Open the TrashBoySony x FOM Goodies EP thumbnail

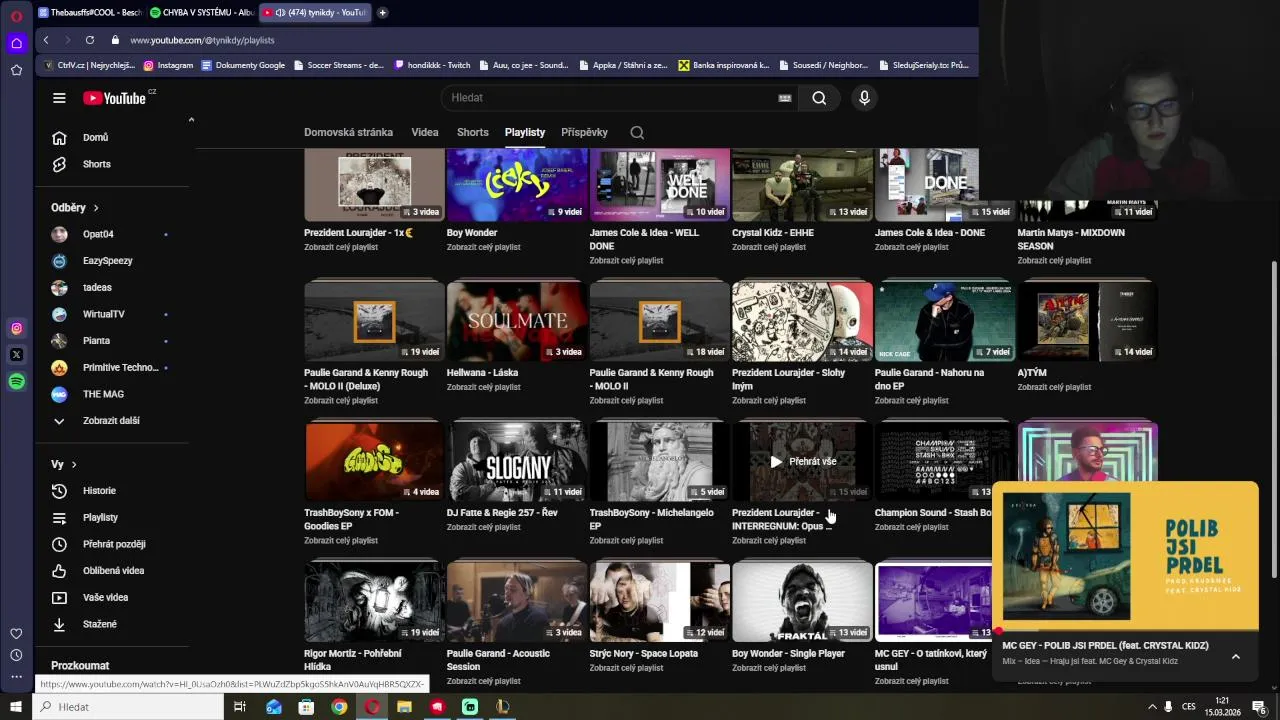(374, 461)
